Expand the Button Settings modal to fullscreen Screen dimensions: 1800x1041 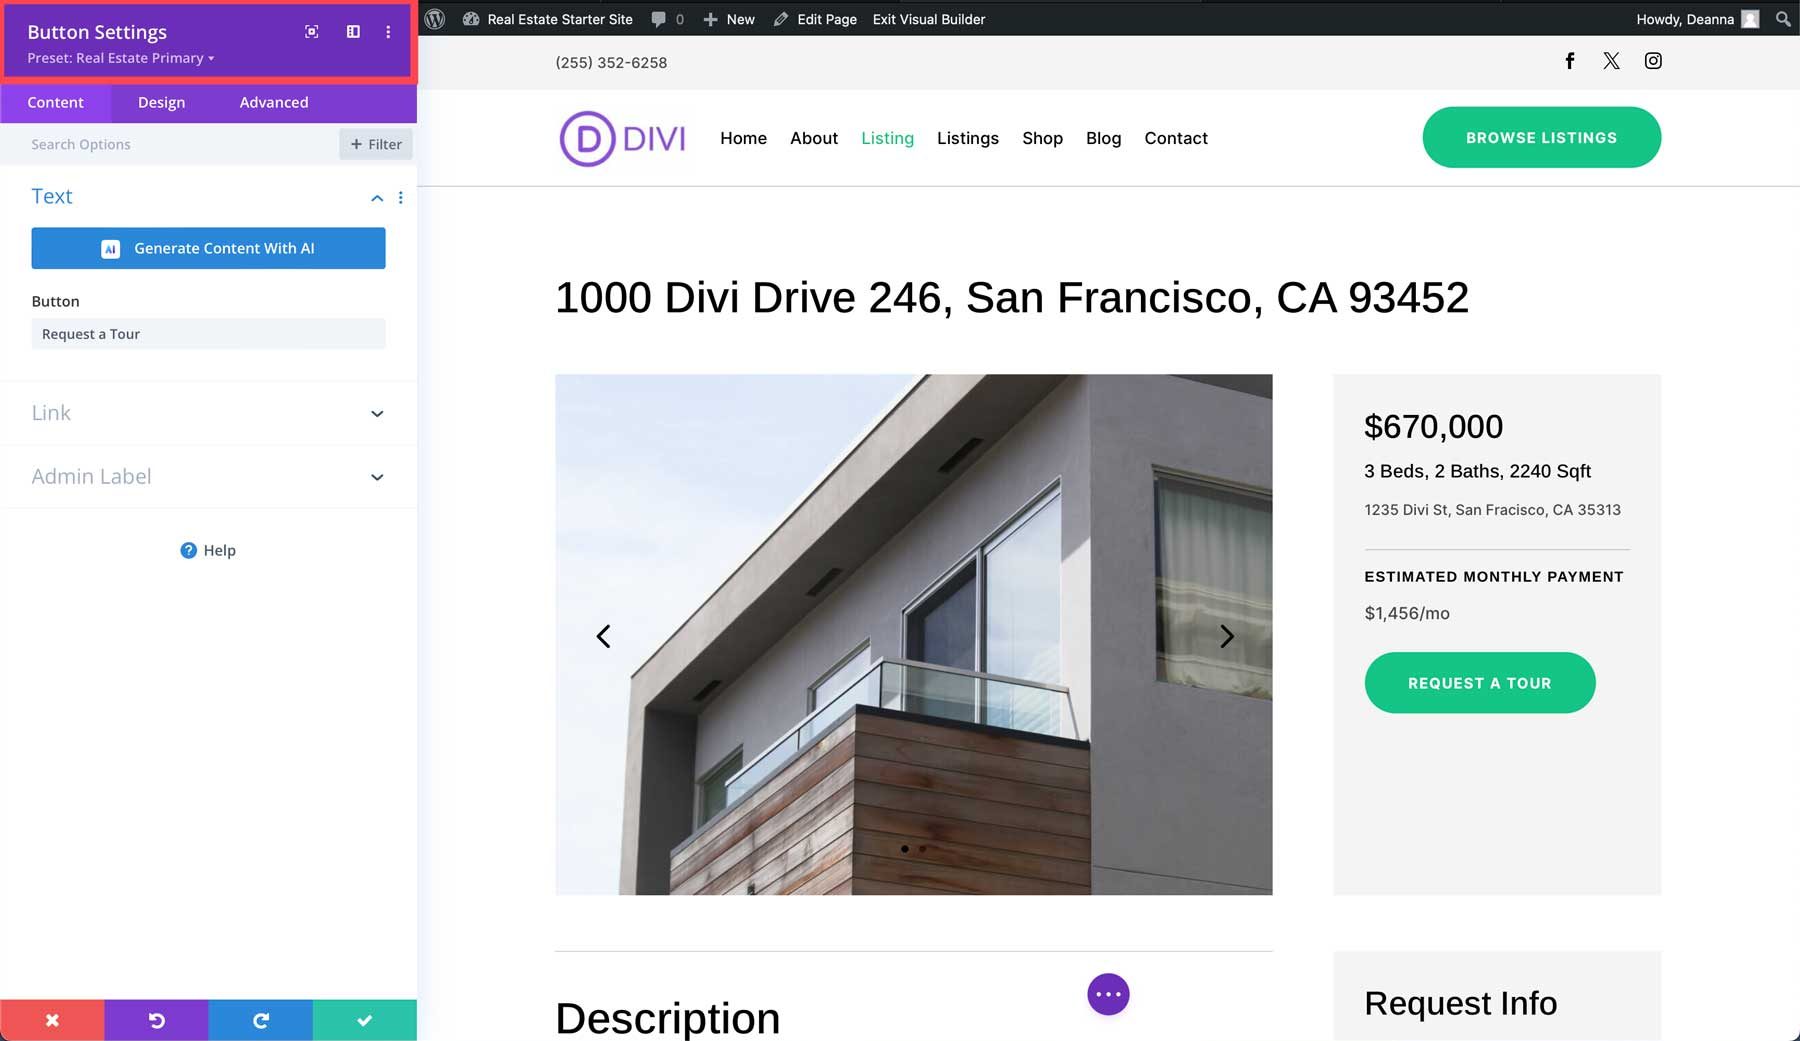point(311,31)
